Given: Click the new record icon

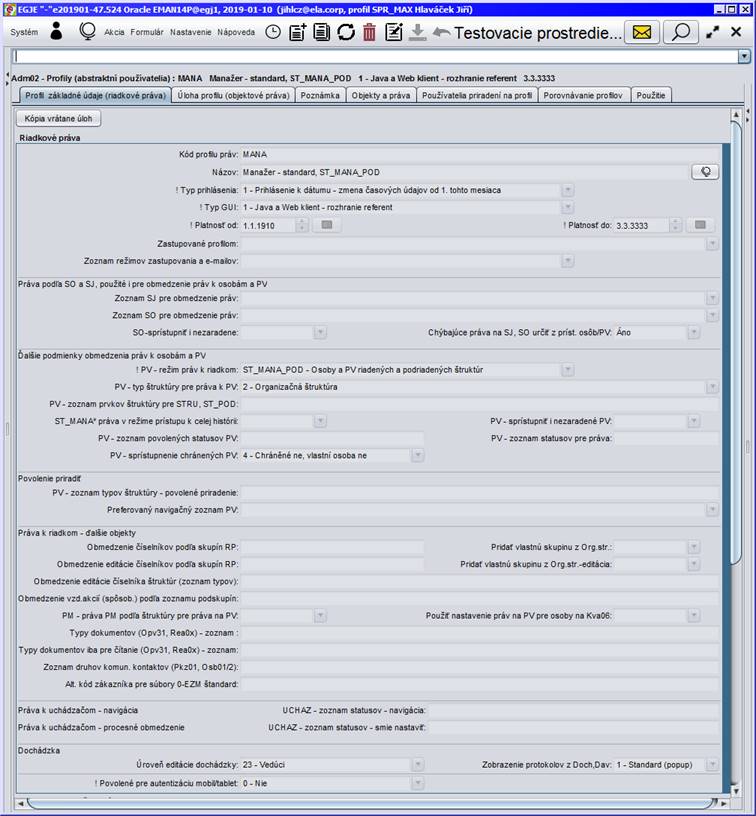Looking at the screenshot, I should [x=297, y=32].
